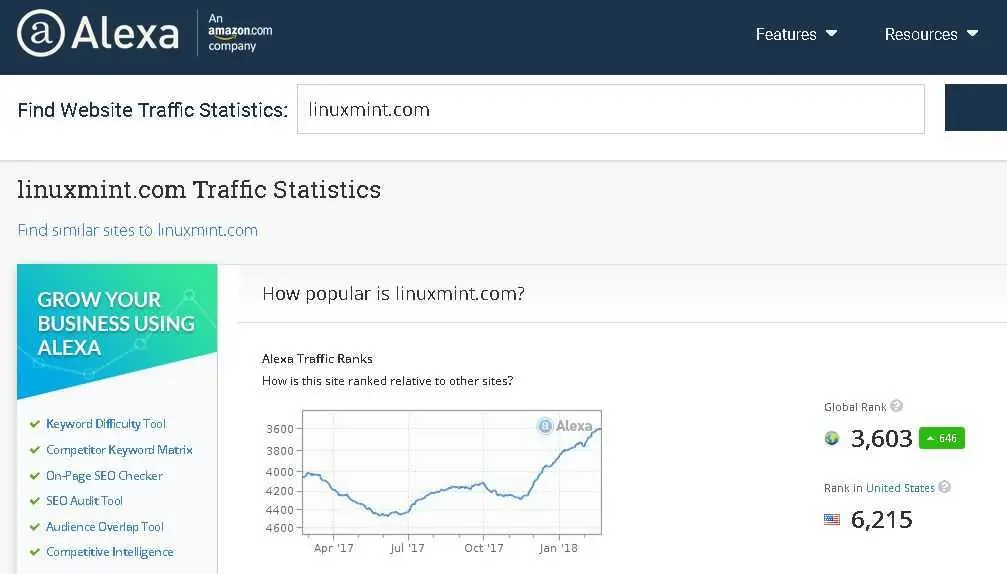The image size is (1007, 574).
Task: Click the Alexa logo icon
Action: pos(40,33)
